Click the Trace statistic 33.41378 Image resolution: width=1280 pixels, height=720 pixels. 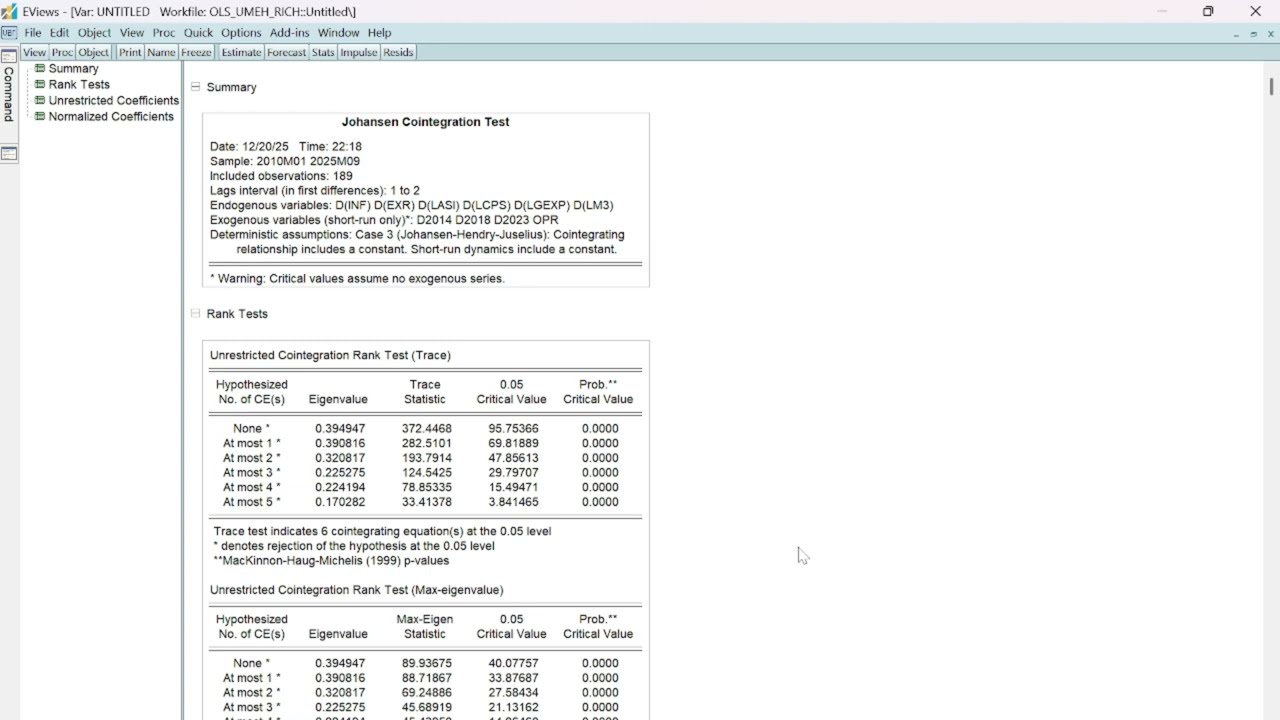click(x=426, y=502)
